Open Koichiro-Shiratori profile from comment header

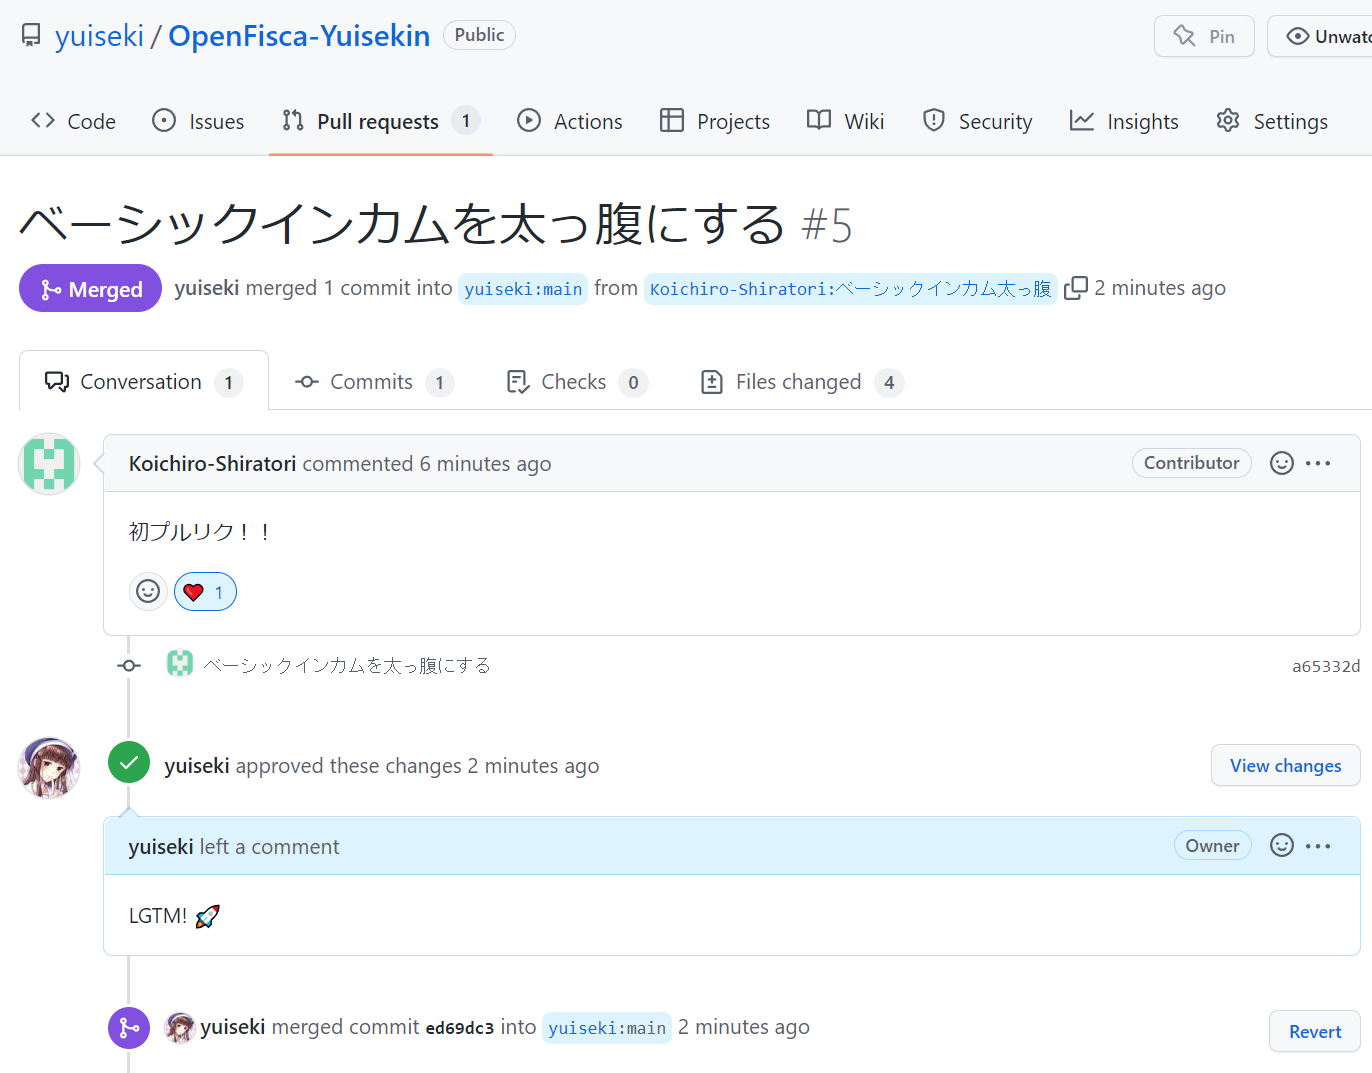coord(212,464)
